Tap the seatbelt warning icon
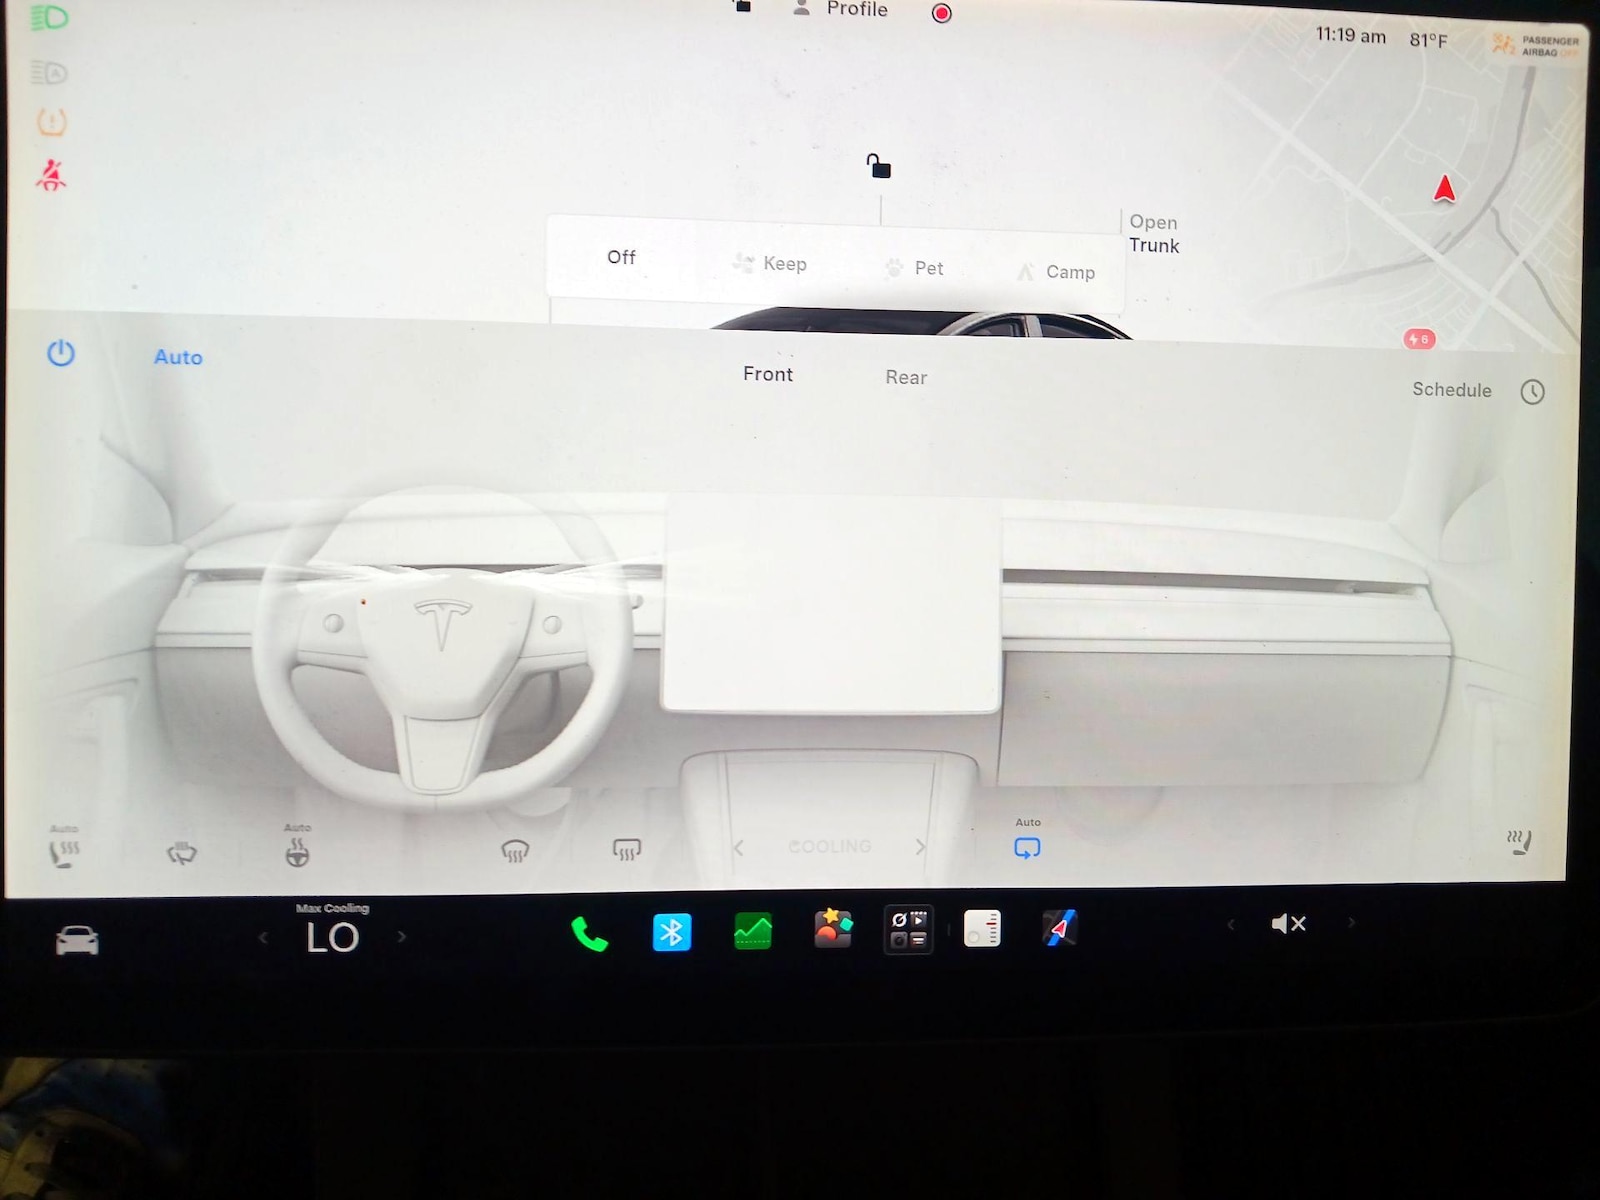Viewport: 1600px width, 1200px height. 51,175
